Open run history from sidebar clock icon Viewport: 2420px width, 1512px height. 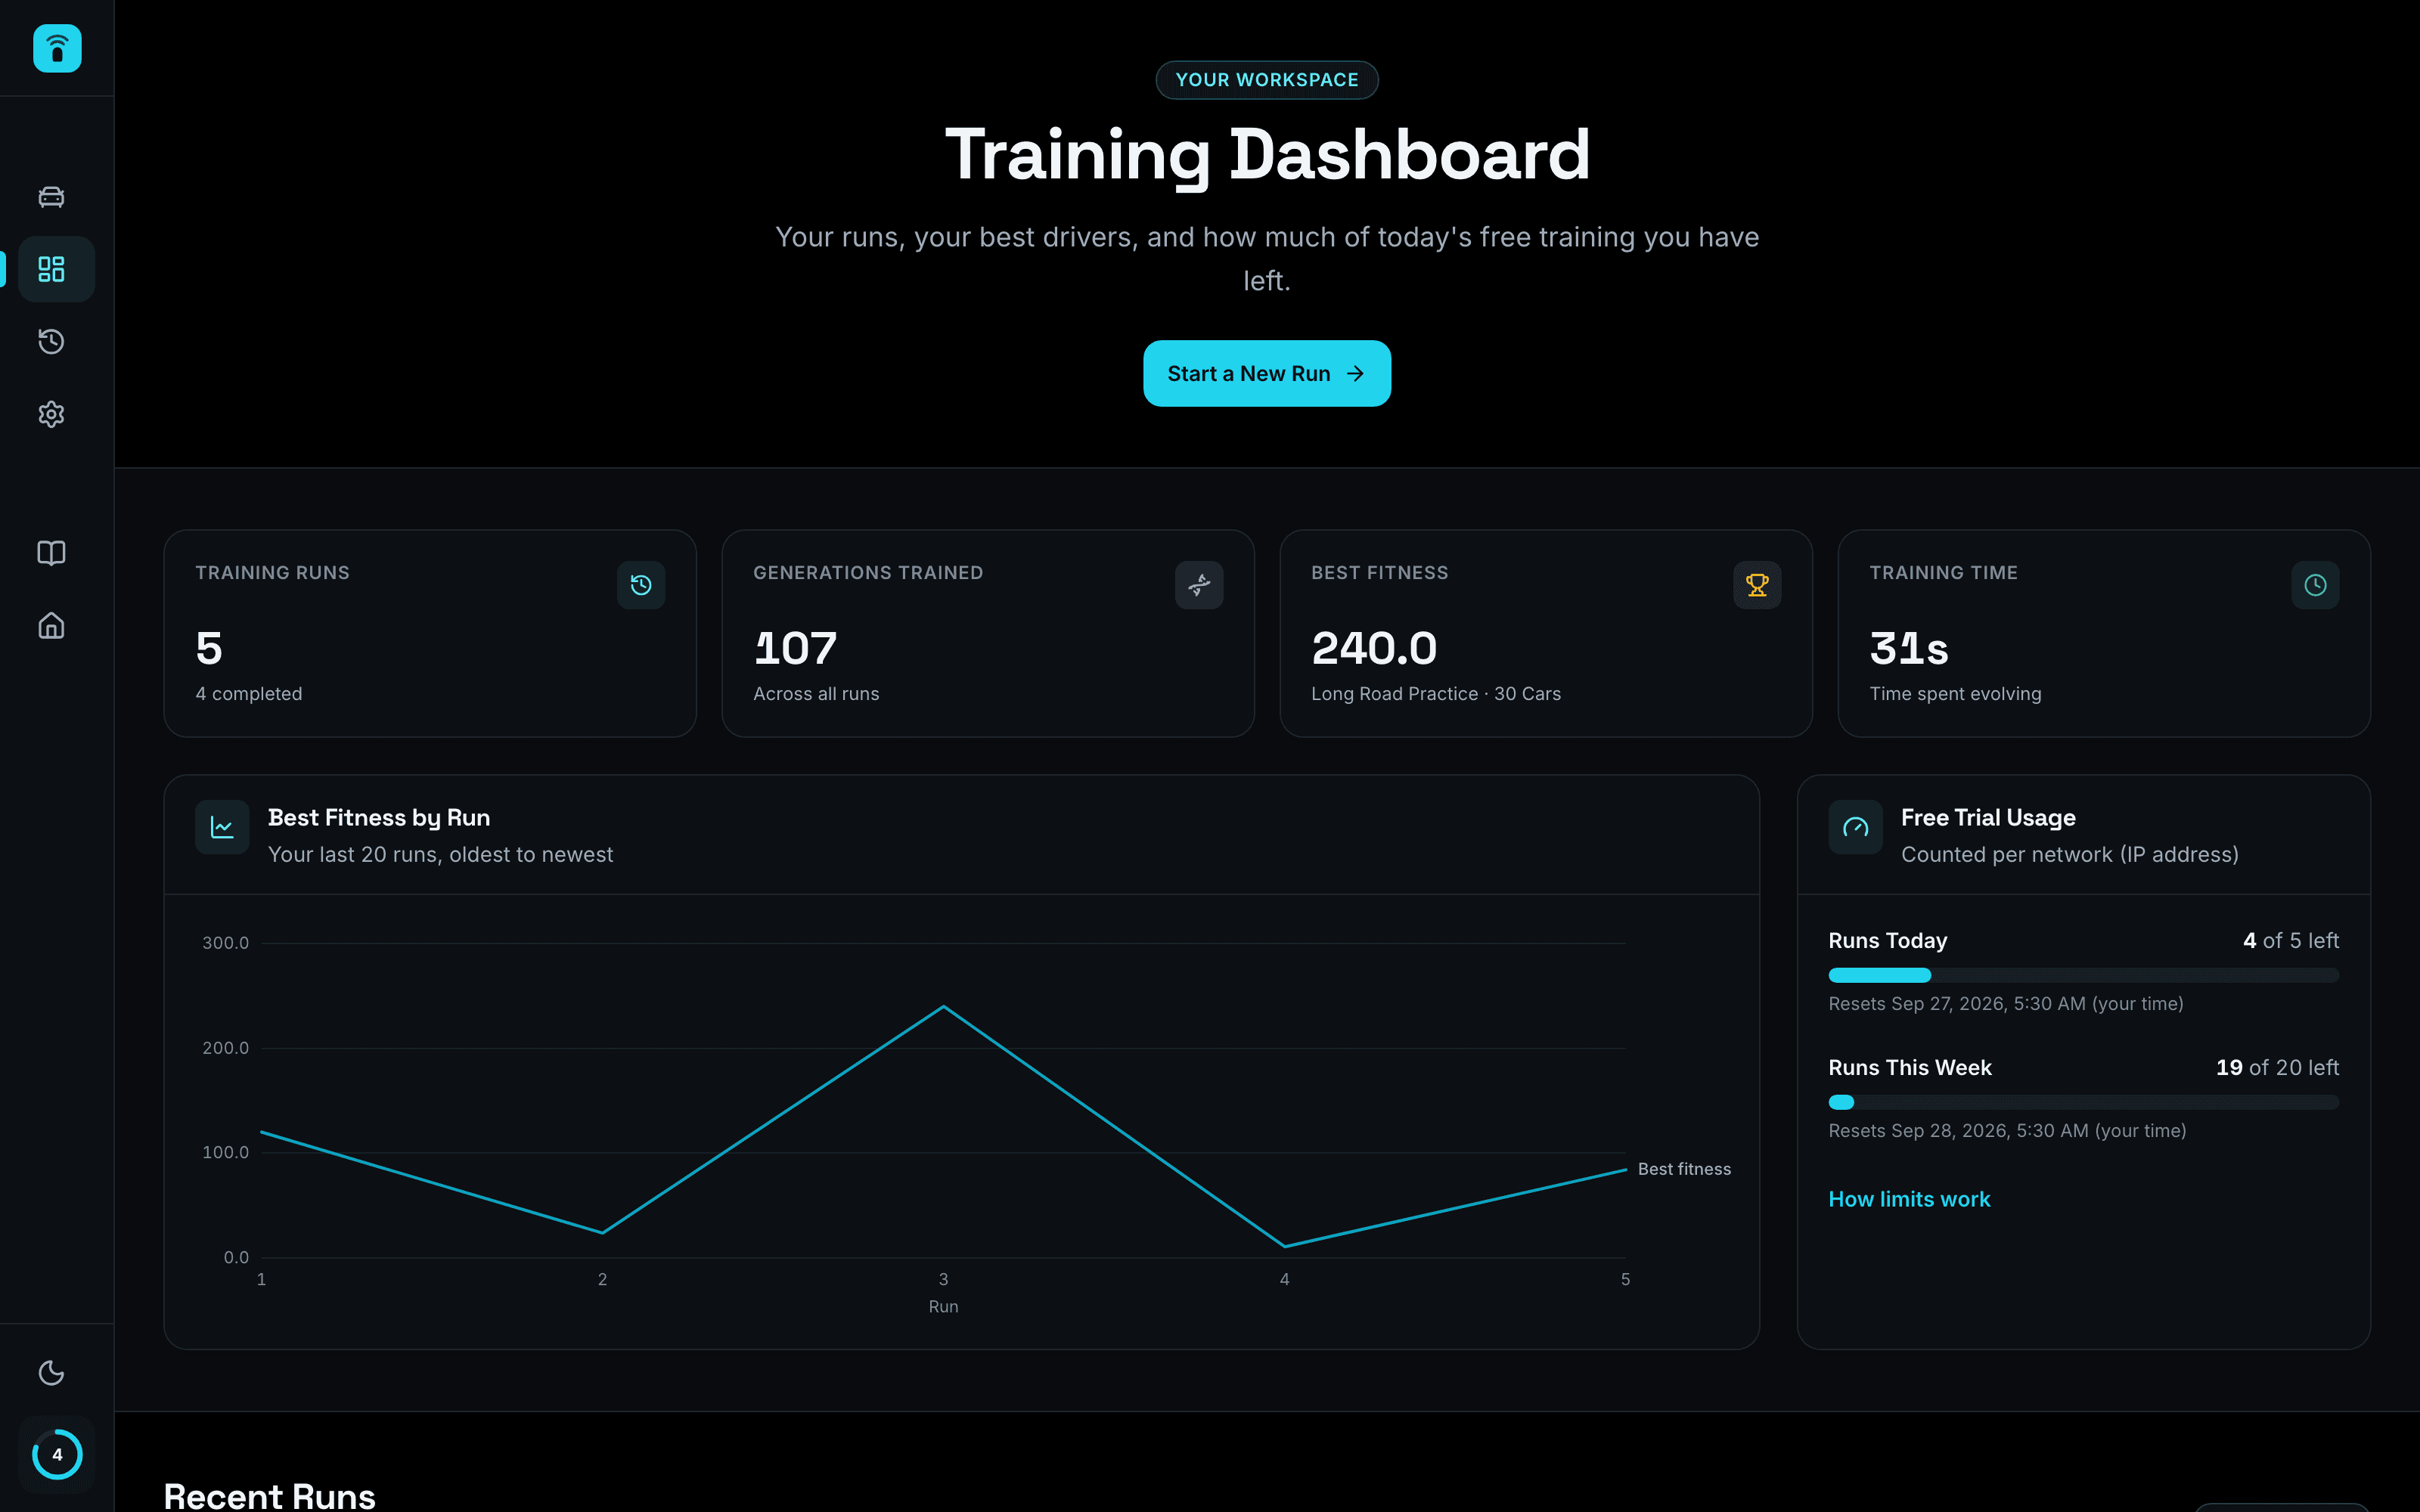pyautogui.click(x=51, y=342)
